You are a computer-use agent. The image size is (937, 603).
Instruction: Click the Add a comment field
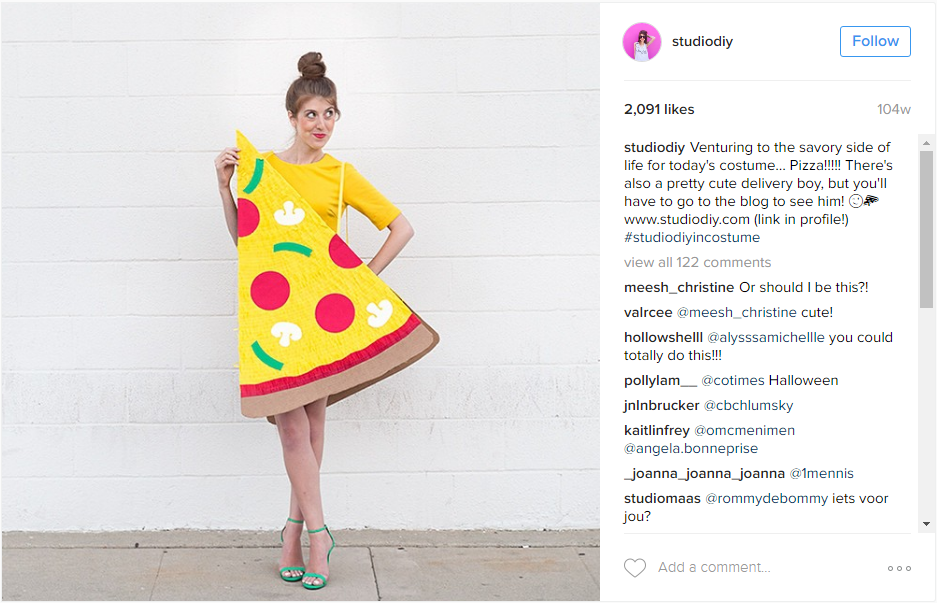point(714,567)
